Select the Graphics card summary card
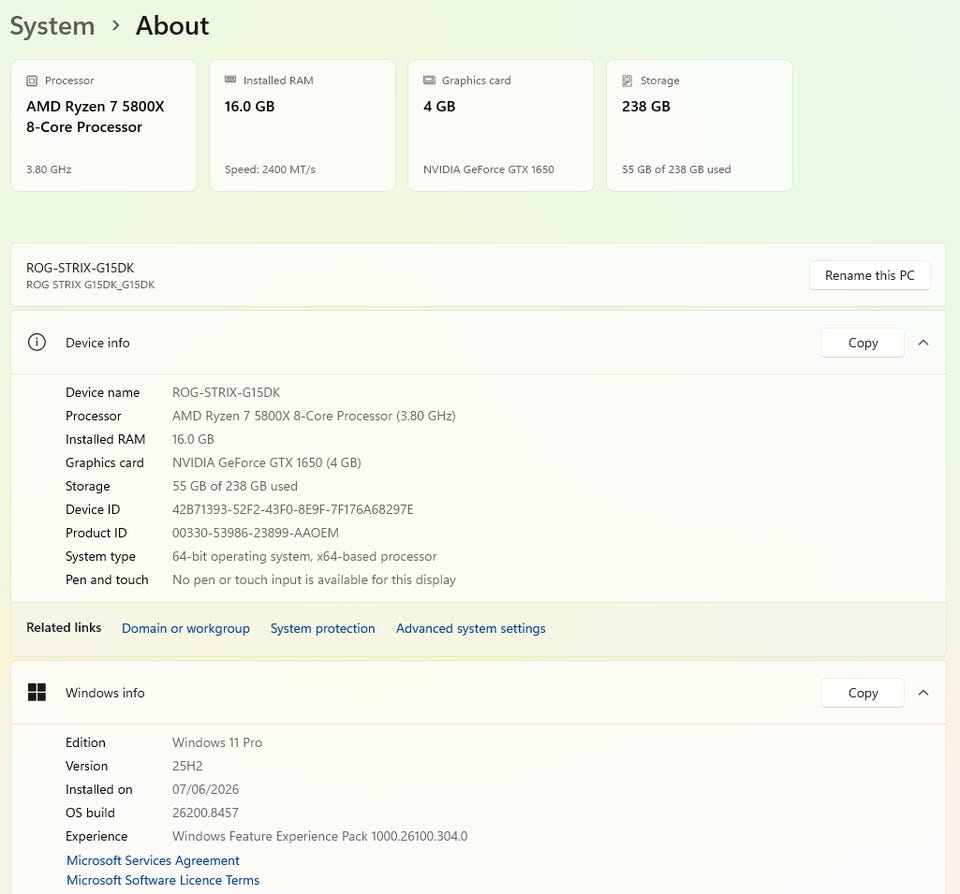The width and height of the screenshot is (960, 894). pos(501,126)
